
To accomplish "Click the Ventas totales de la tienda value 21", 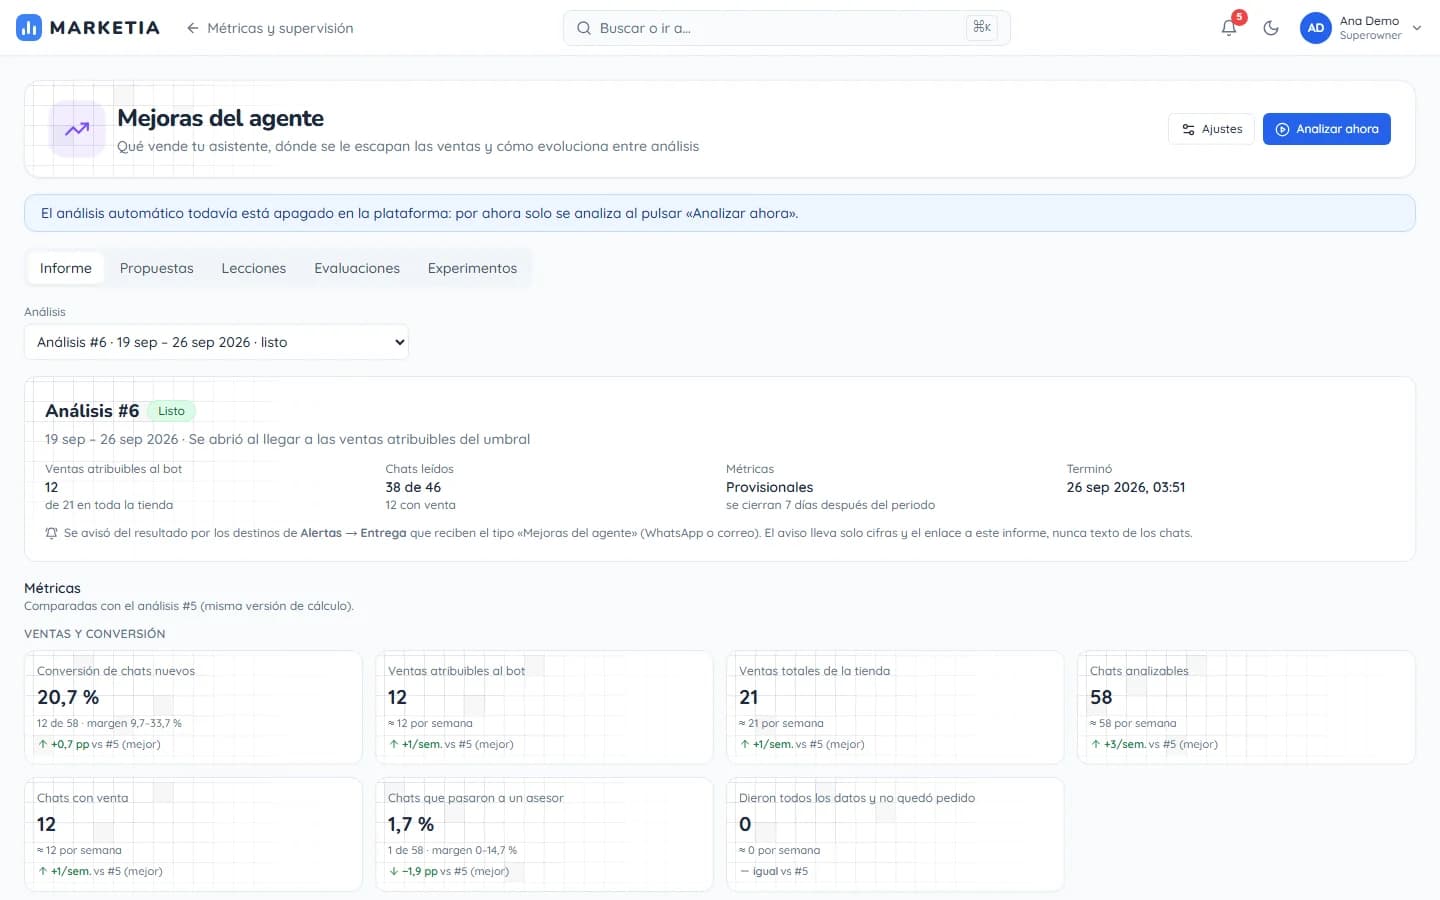I will (x=749, y=697).
